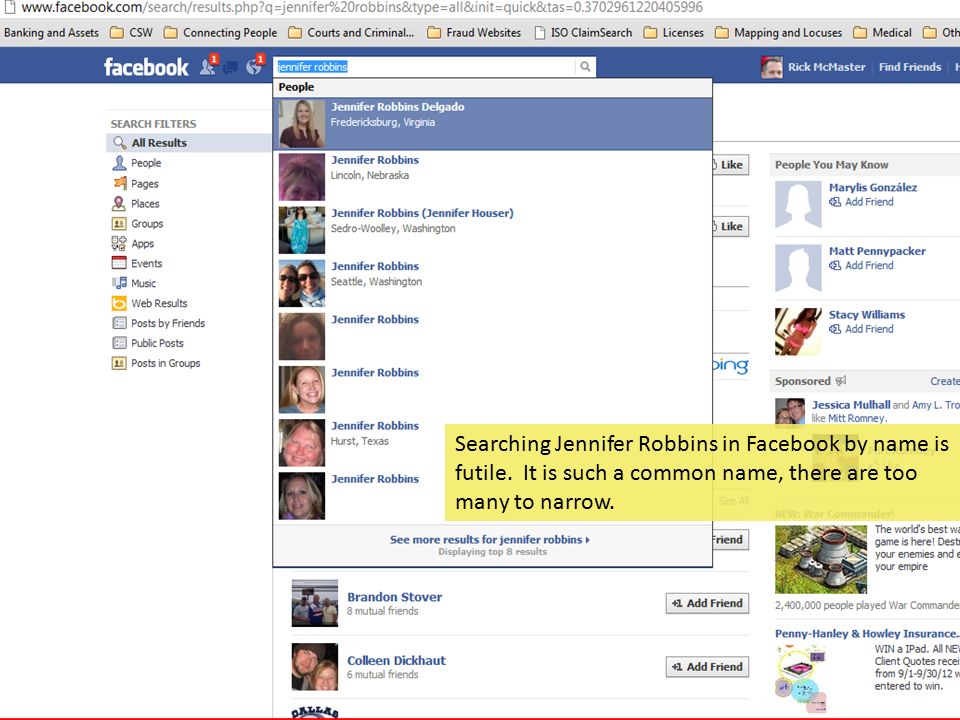960x720 pixels.
Task: Click the search magnifier button
Action: [585, 67]
